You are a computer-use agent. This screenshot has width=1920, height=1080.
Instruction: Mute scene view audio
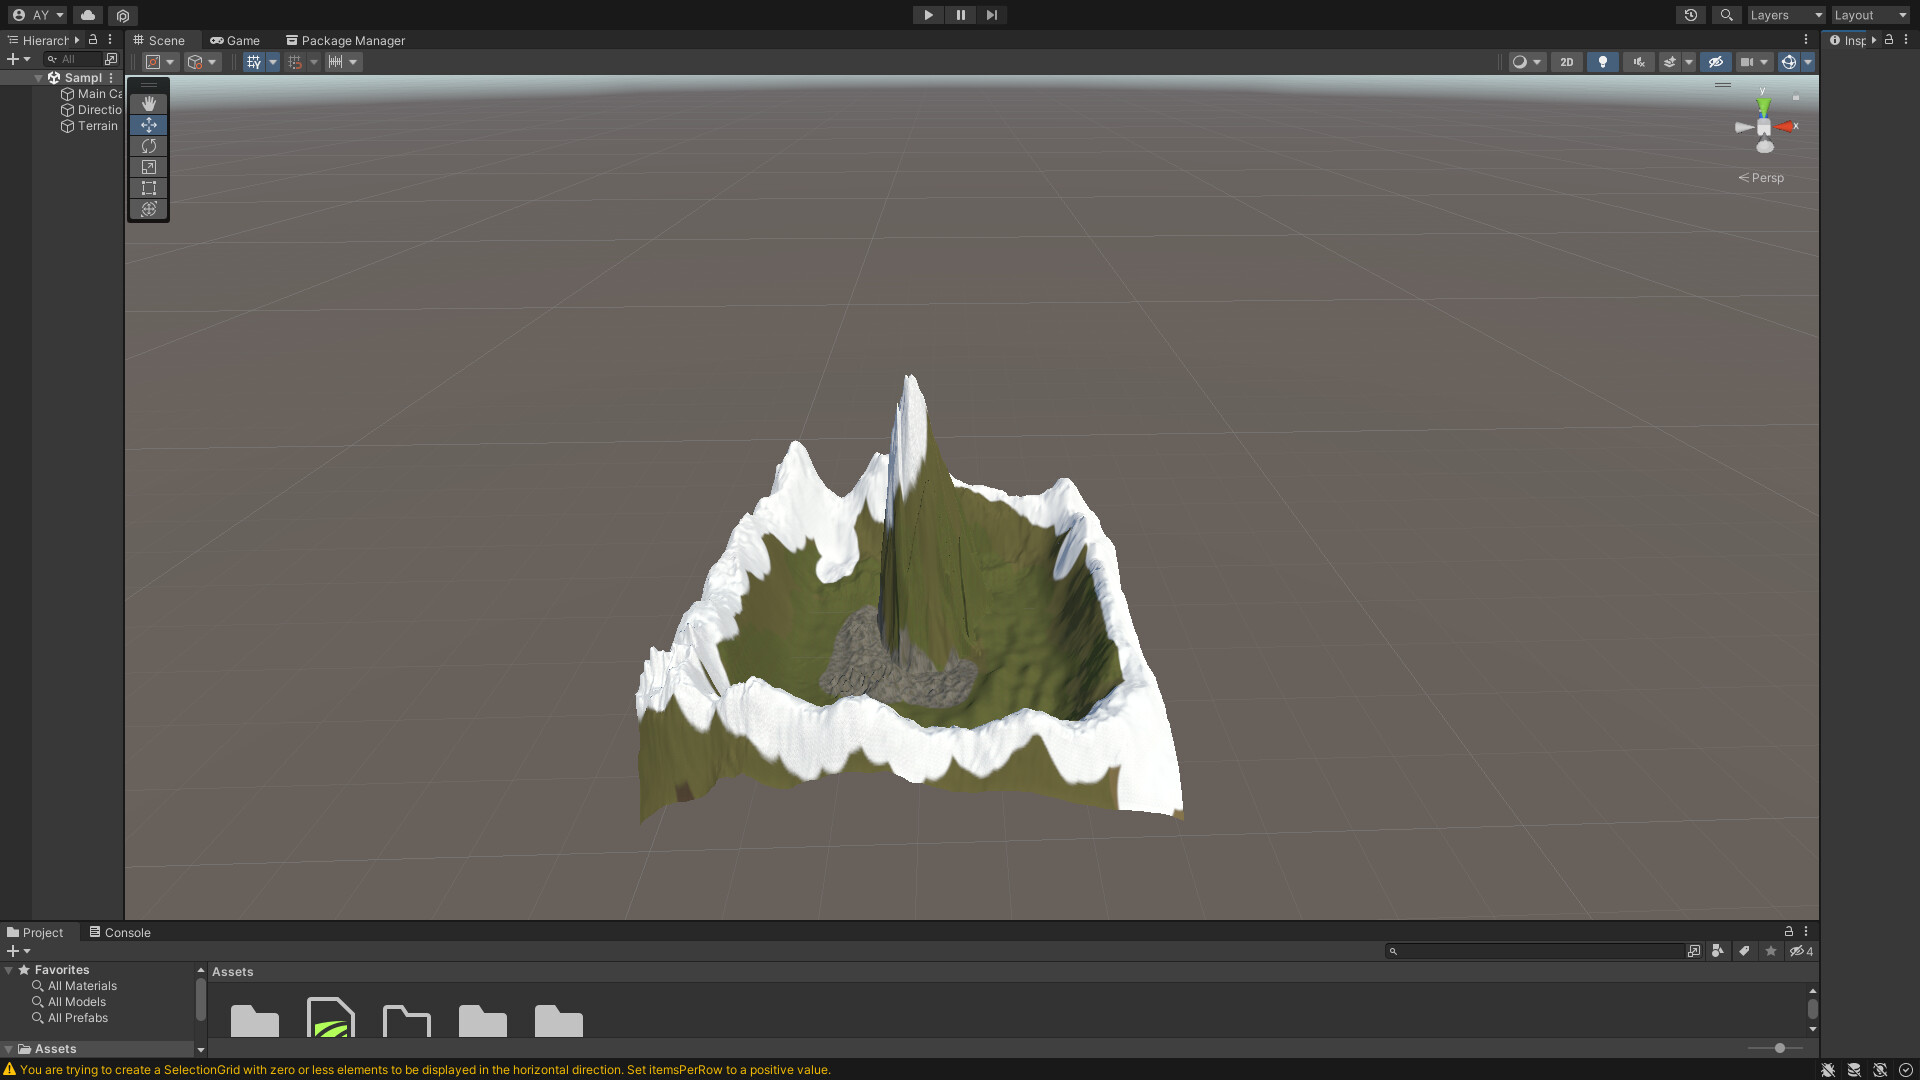click(1638, 62)
